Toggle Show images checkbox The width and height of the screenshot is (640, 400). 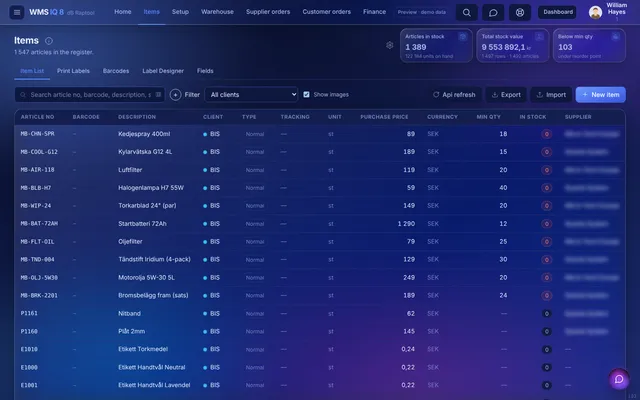point(306,95)
